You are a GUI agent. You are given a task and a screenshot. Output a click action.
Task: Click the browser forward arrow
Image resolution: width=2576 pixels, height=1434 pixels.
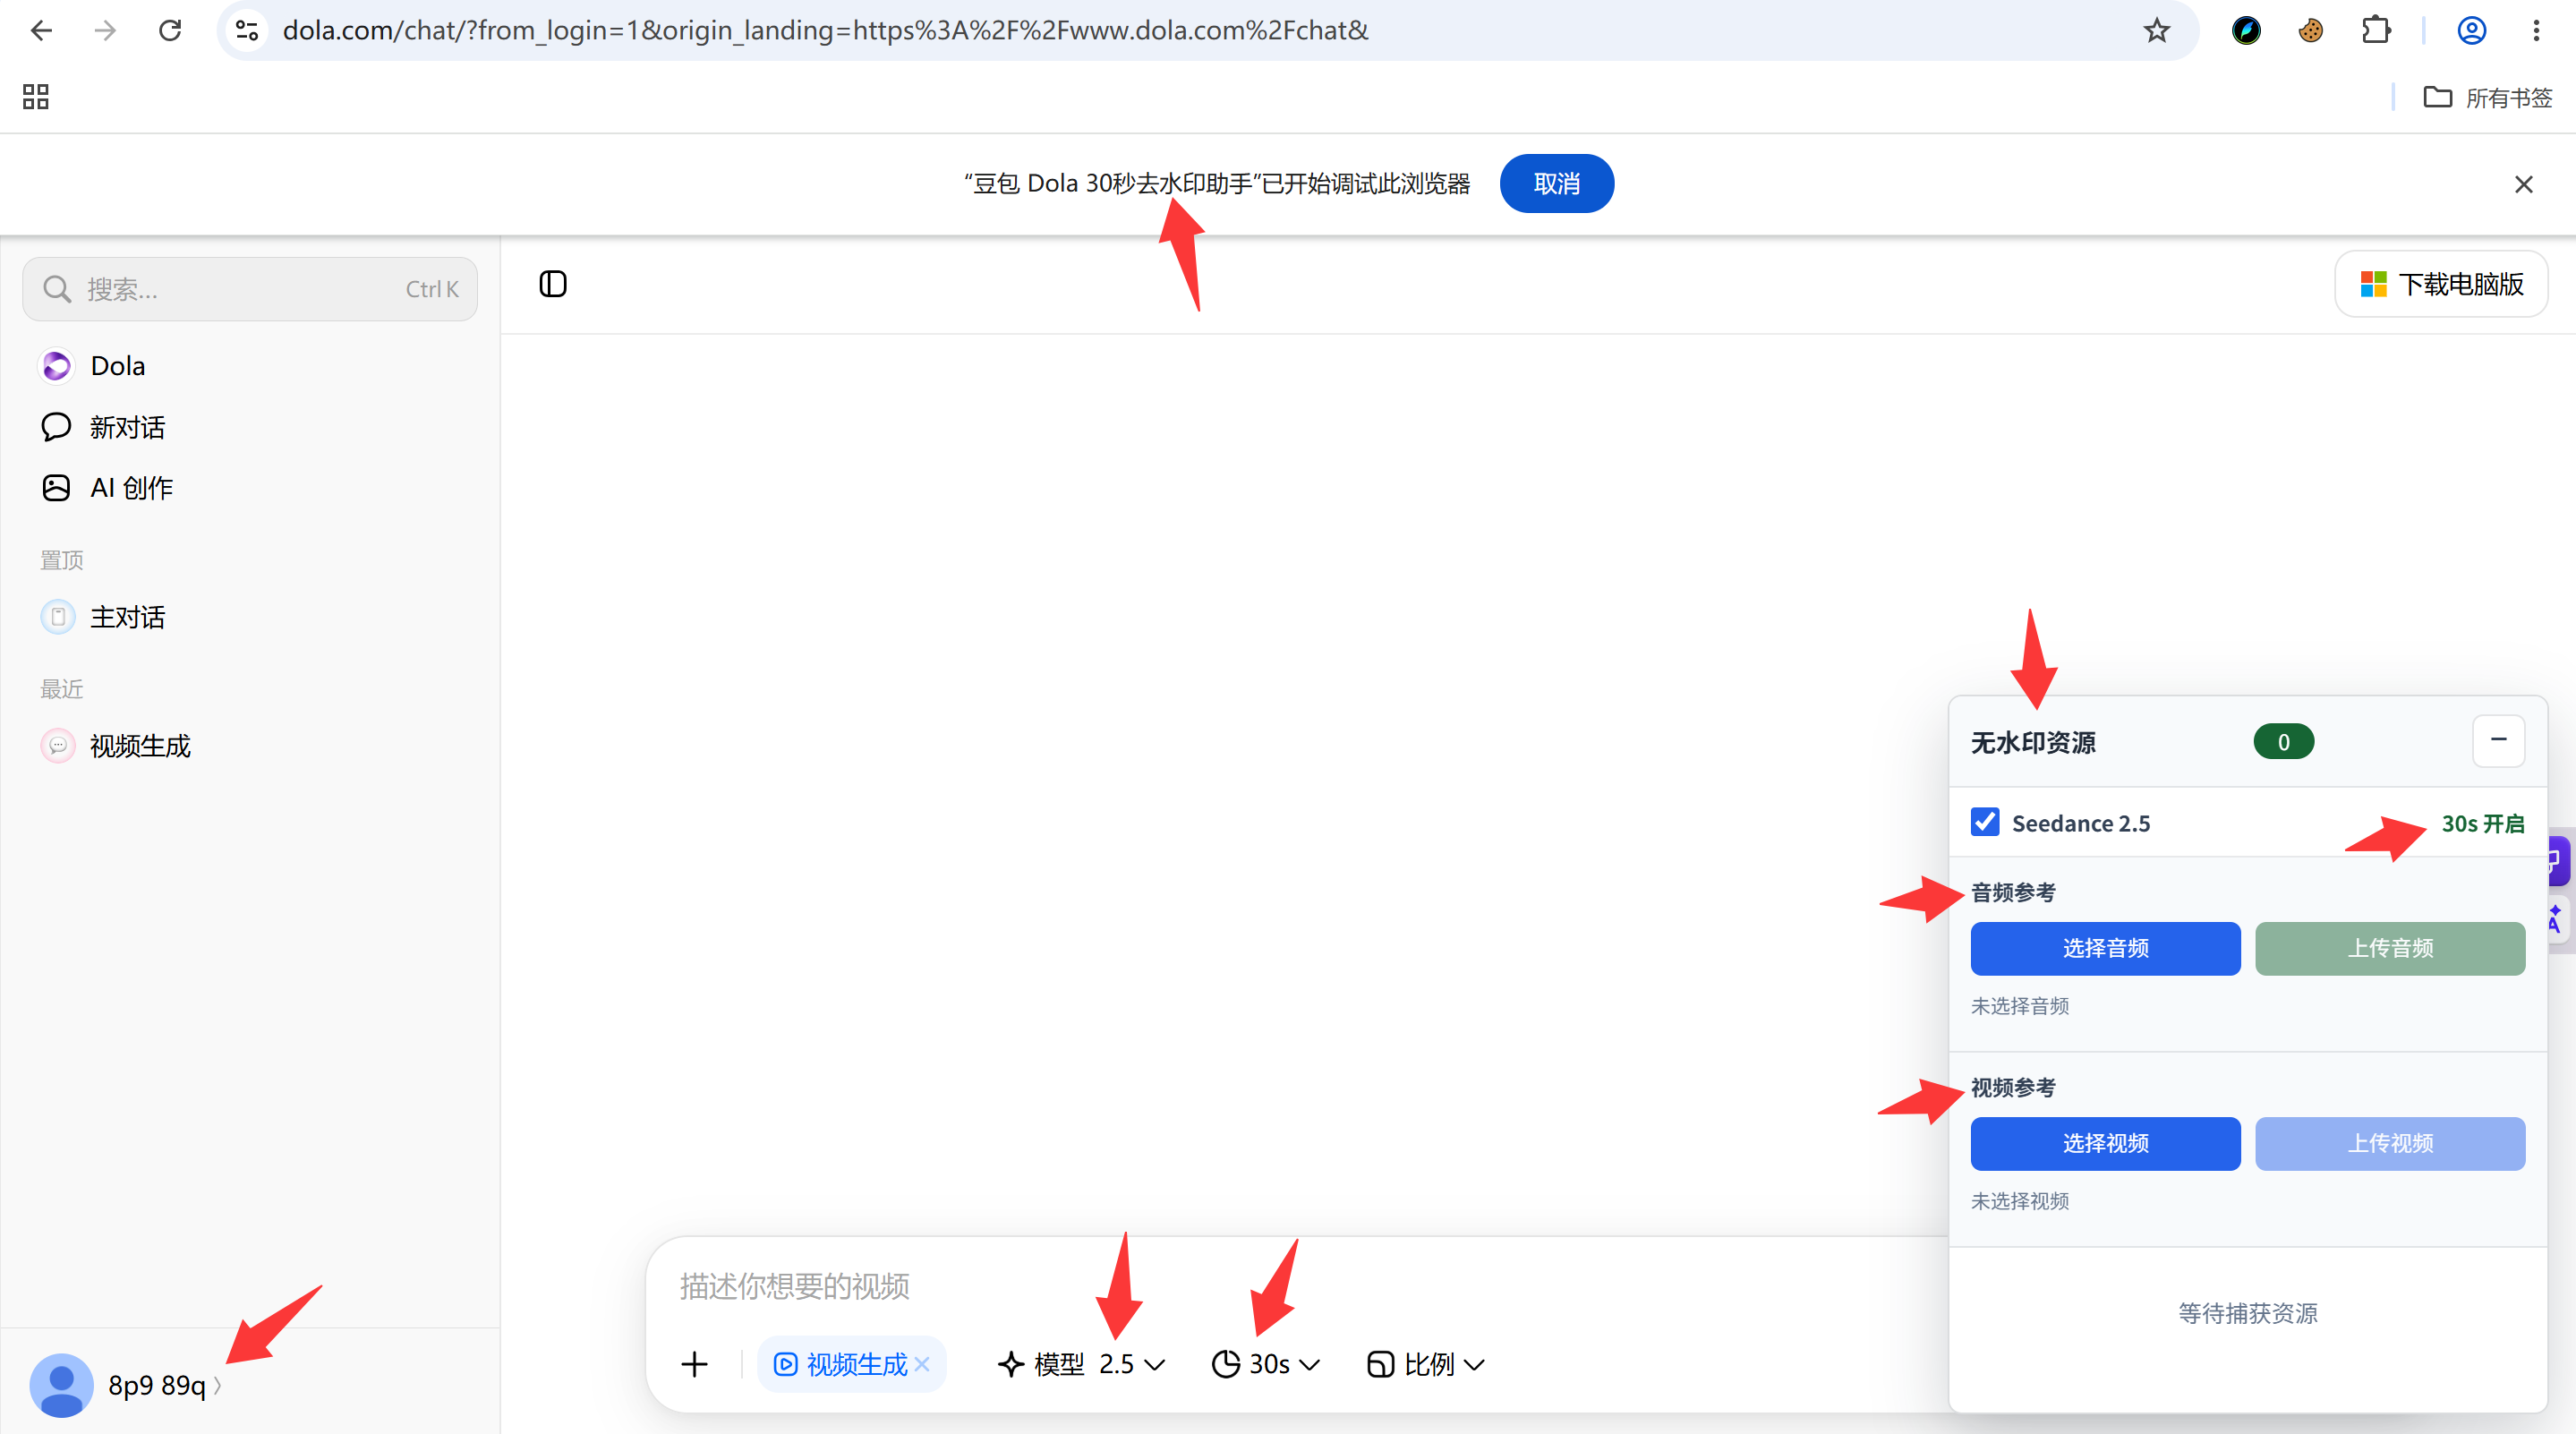pos(105,30)
